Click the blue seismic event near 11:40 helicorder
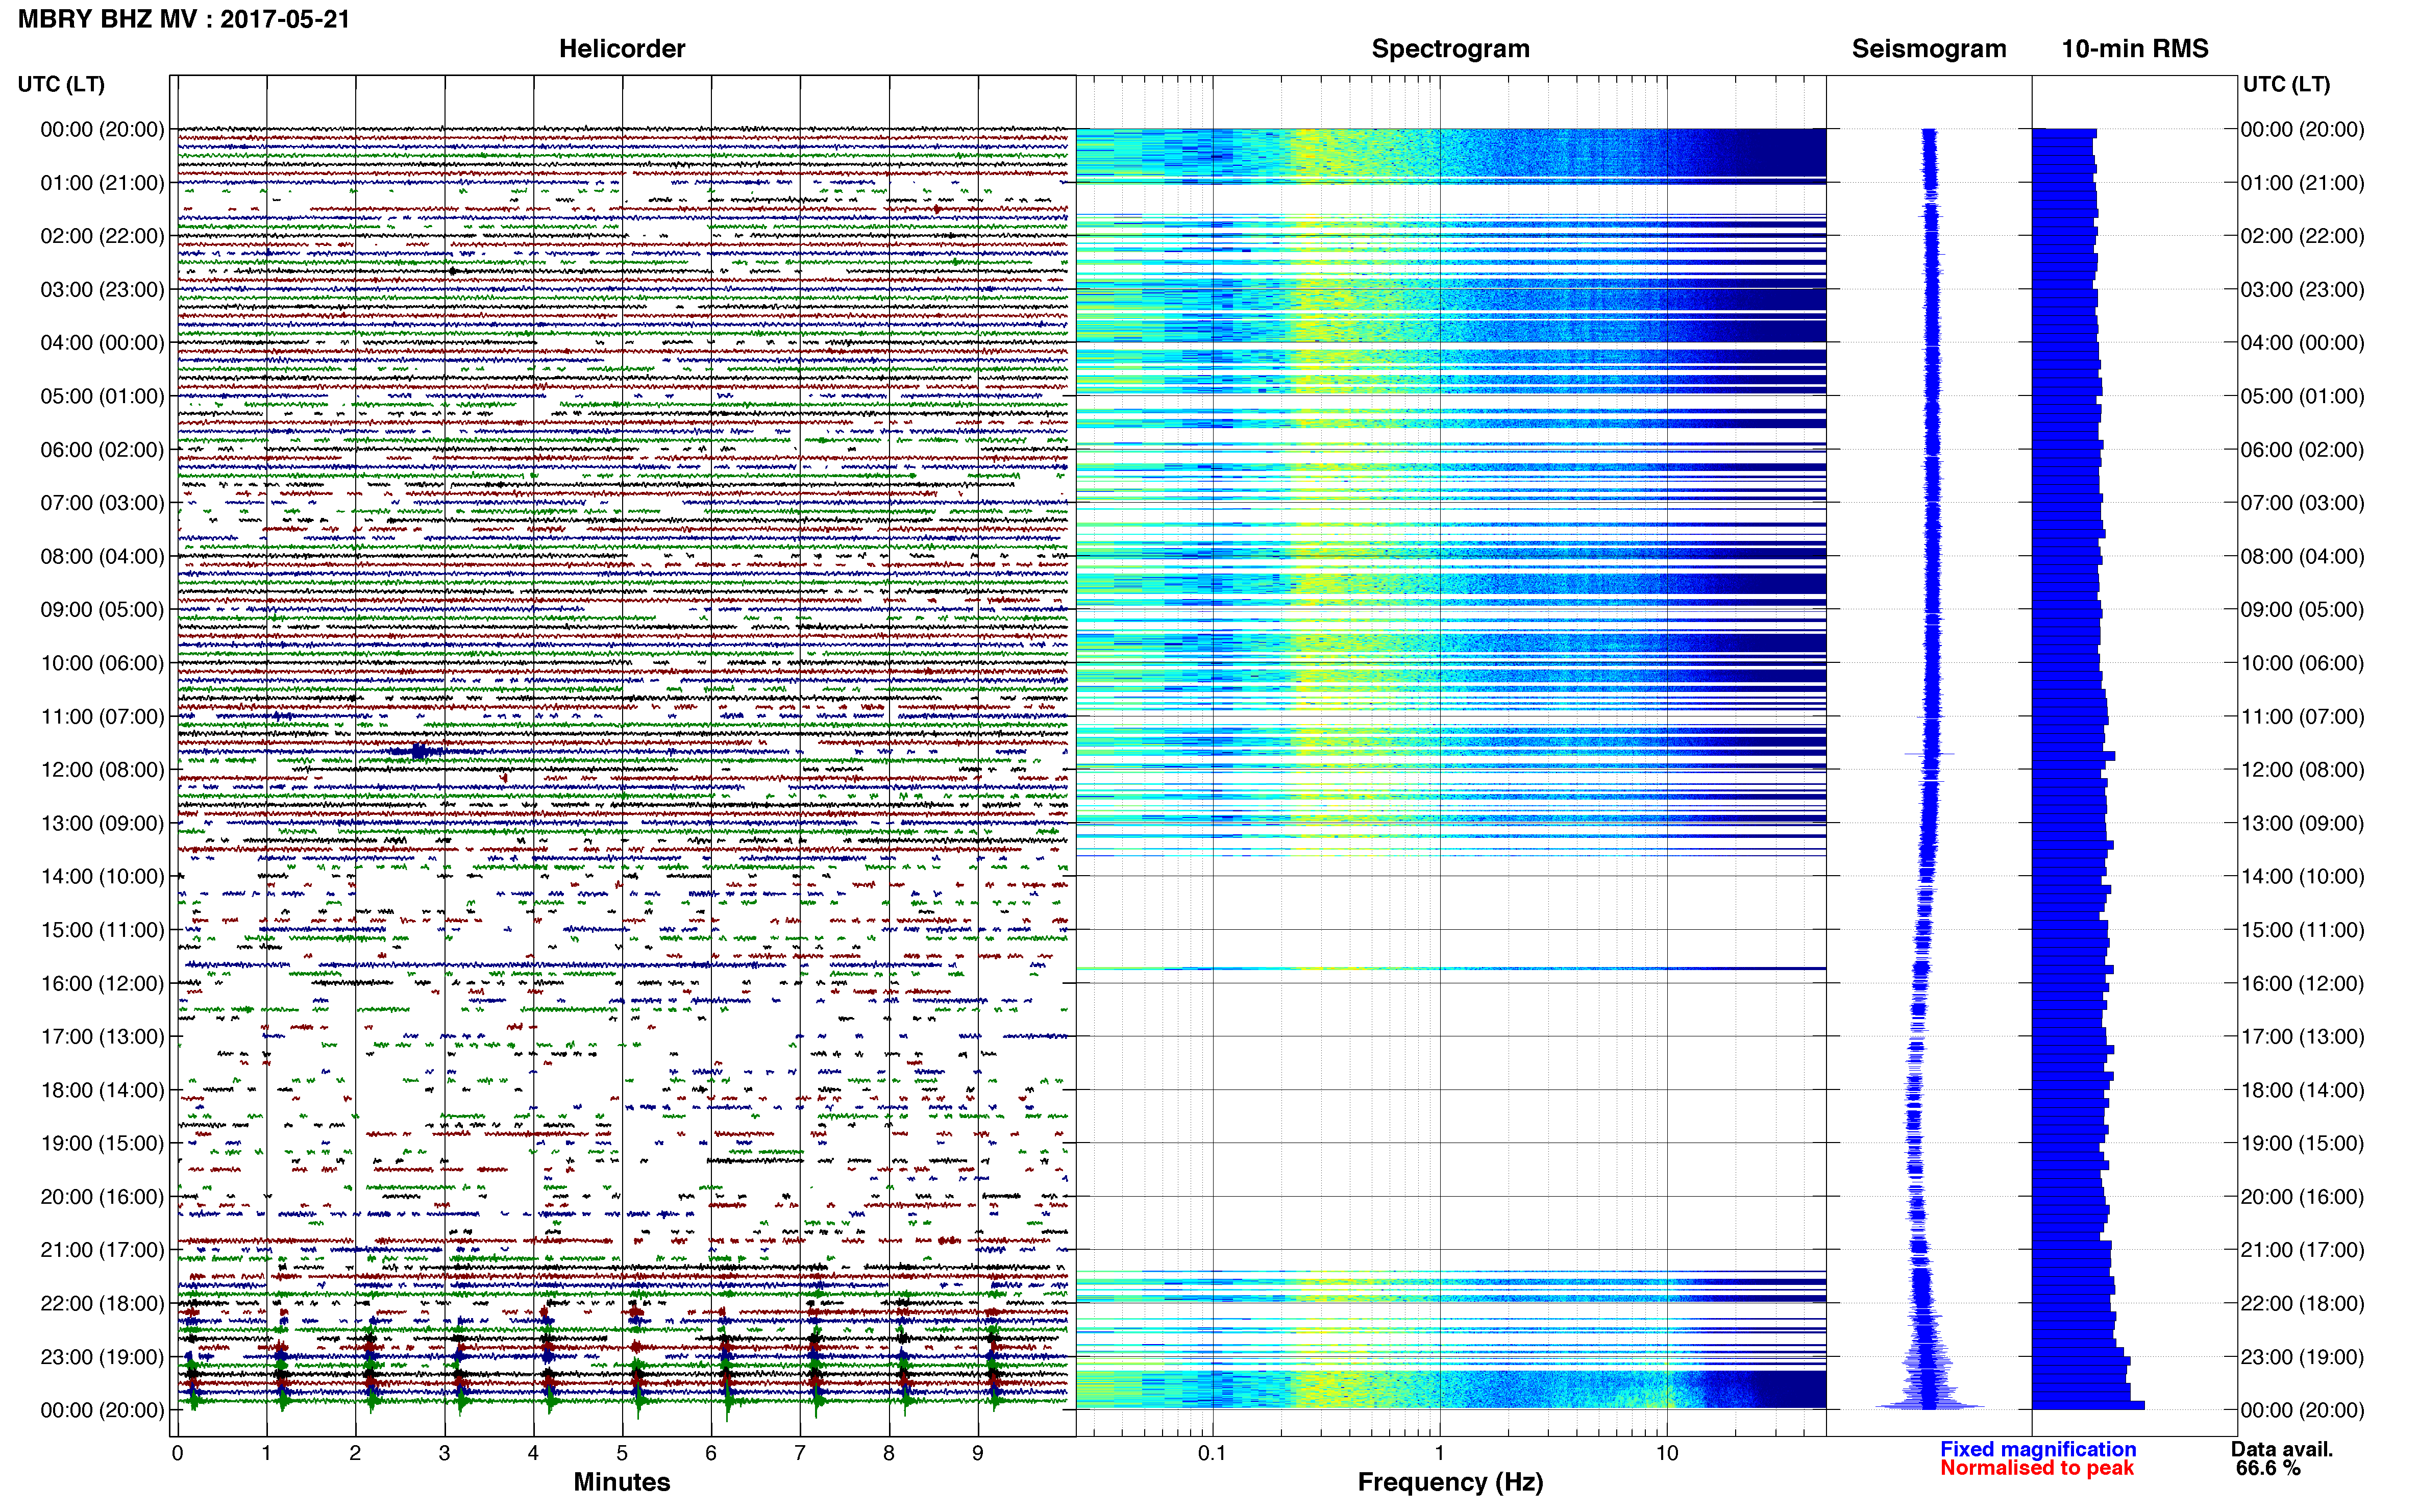The height and width of the screenshot is (1512, 2419). (420, 751)
